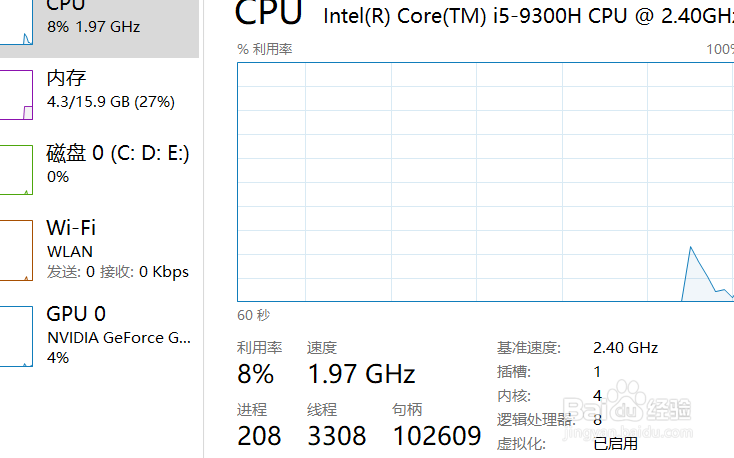Click the orange Wi-Fi throughput thumbnail

[16, 251]
